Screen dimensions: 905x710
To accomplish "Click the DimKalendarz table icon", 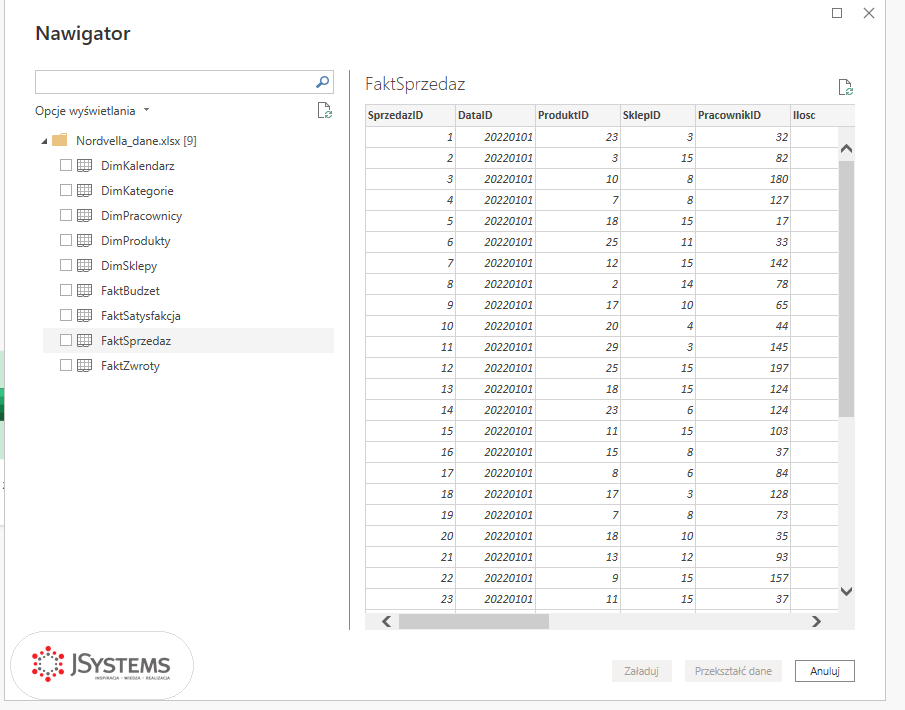I will [84, 166].
